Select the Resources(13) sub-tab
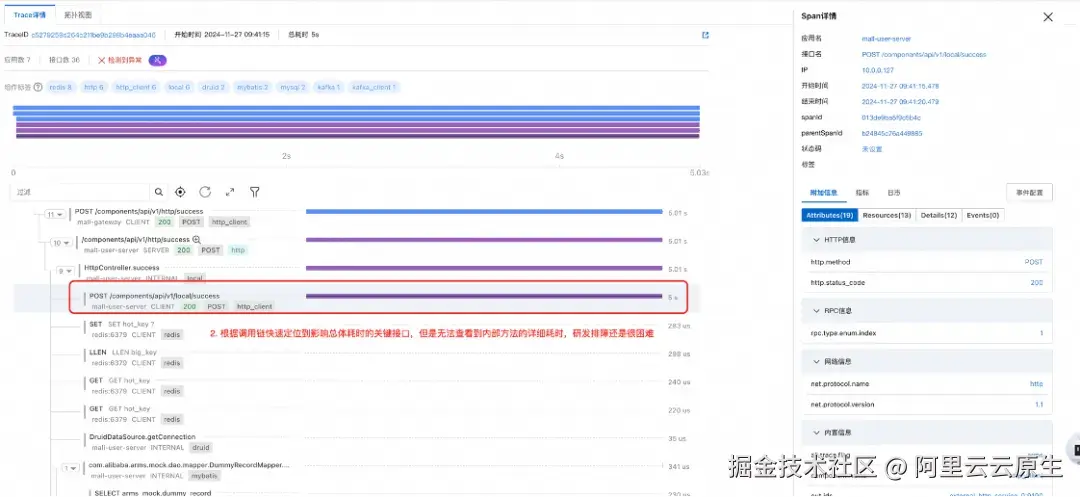This screenshot has height=497, width=1080. pyautogui.click(x=886, y=215)
